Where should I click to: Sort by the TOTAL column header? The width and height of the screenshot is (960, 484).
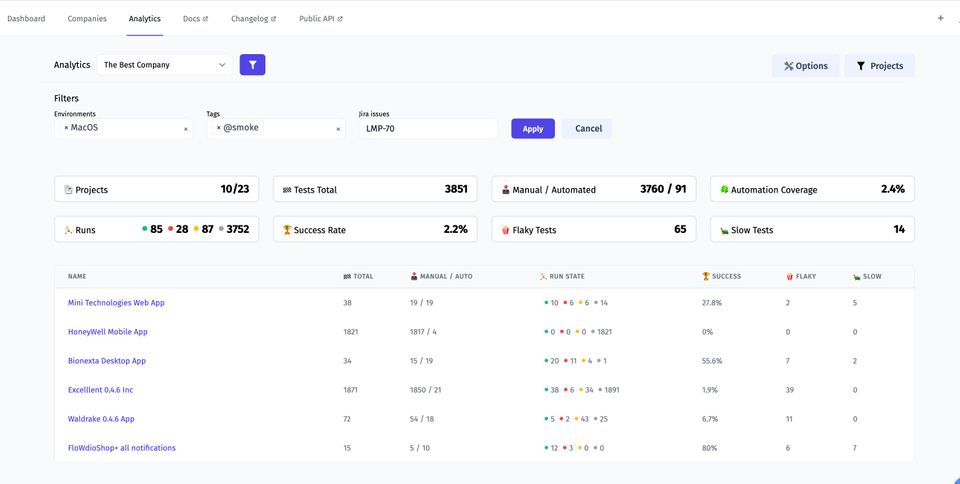(x=358, y=277)
